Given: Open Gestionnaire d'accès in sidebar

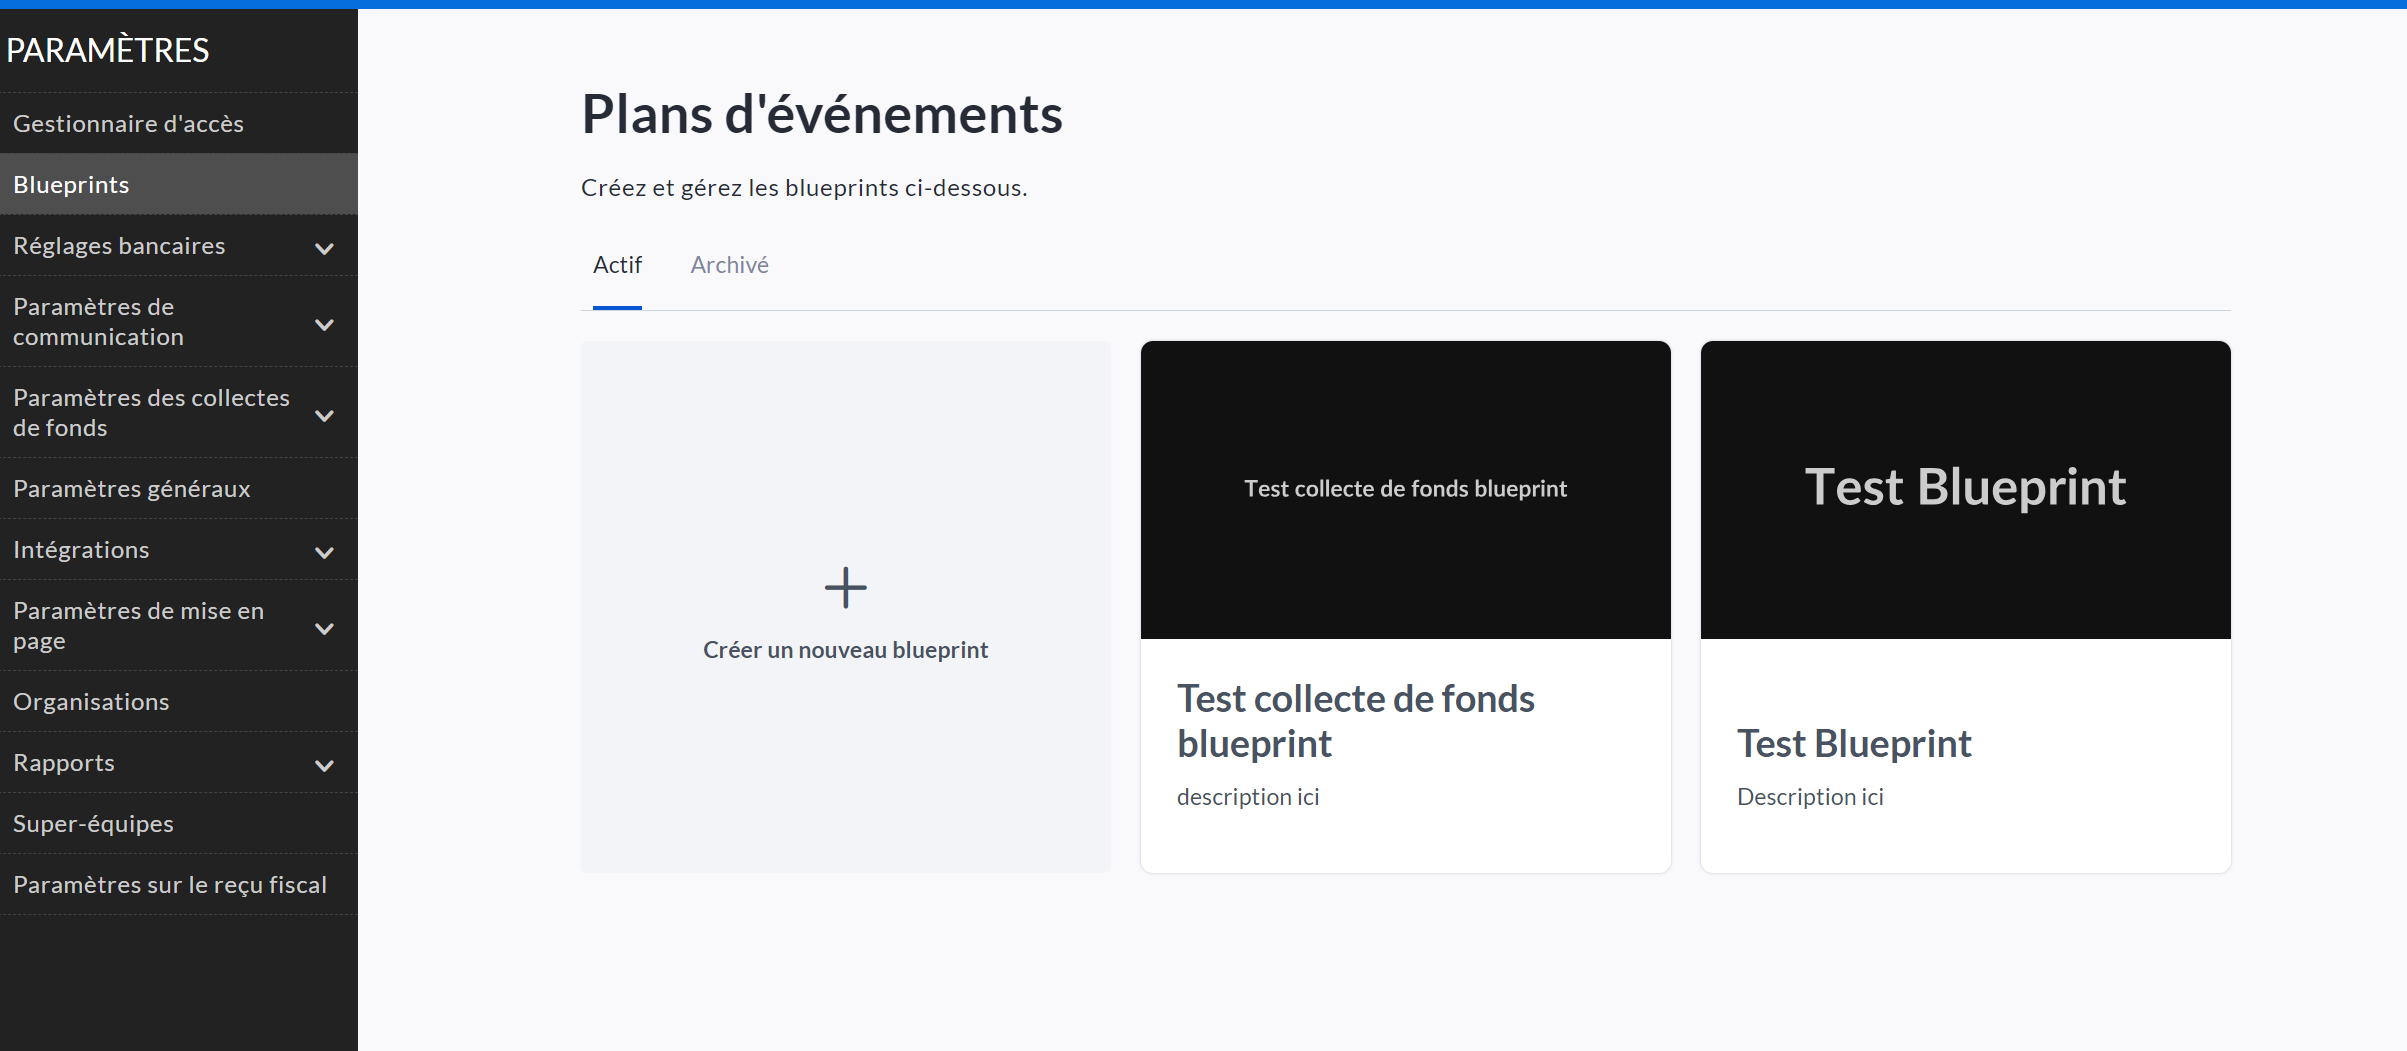Looking at the screenshot, I should [128, 124].
